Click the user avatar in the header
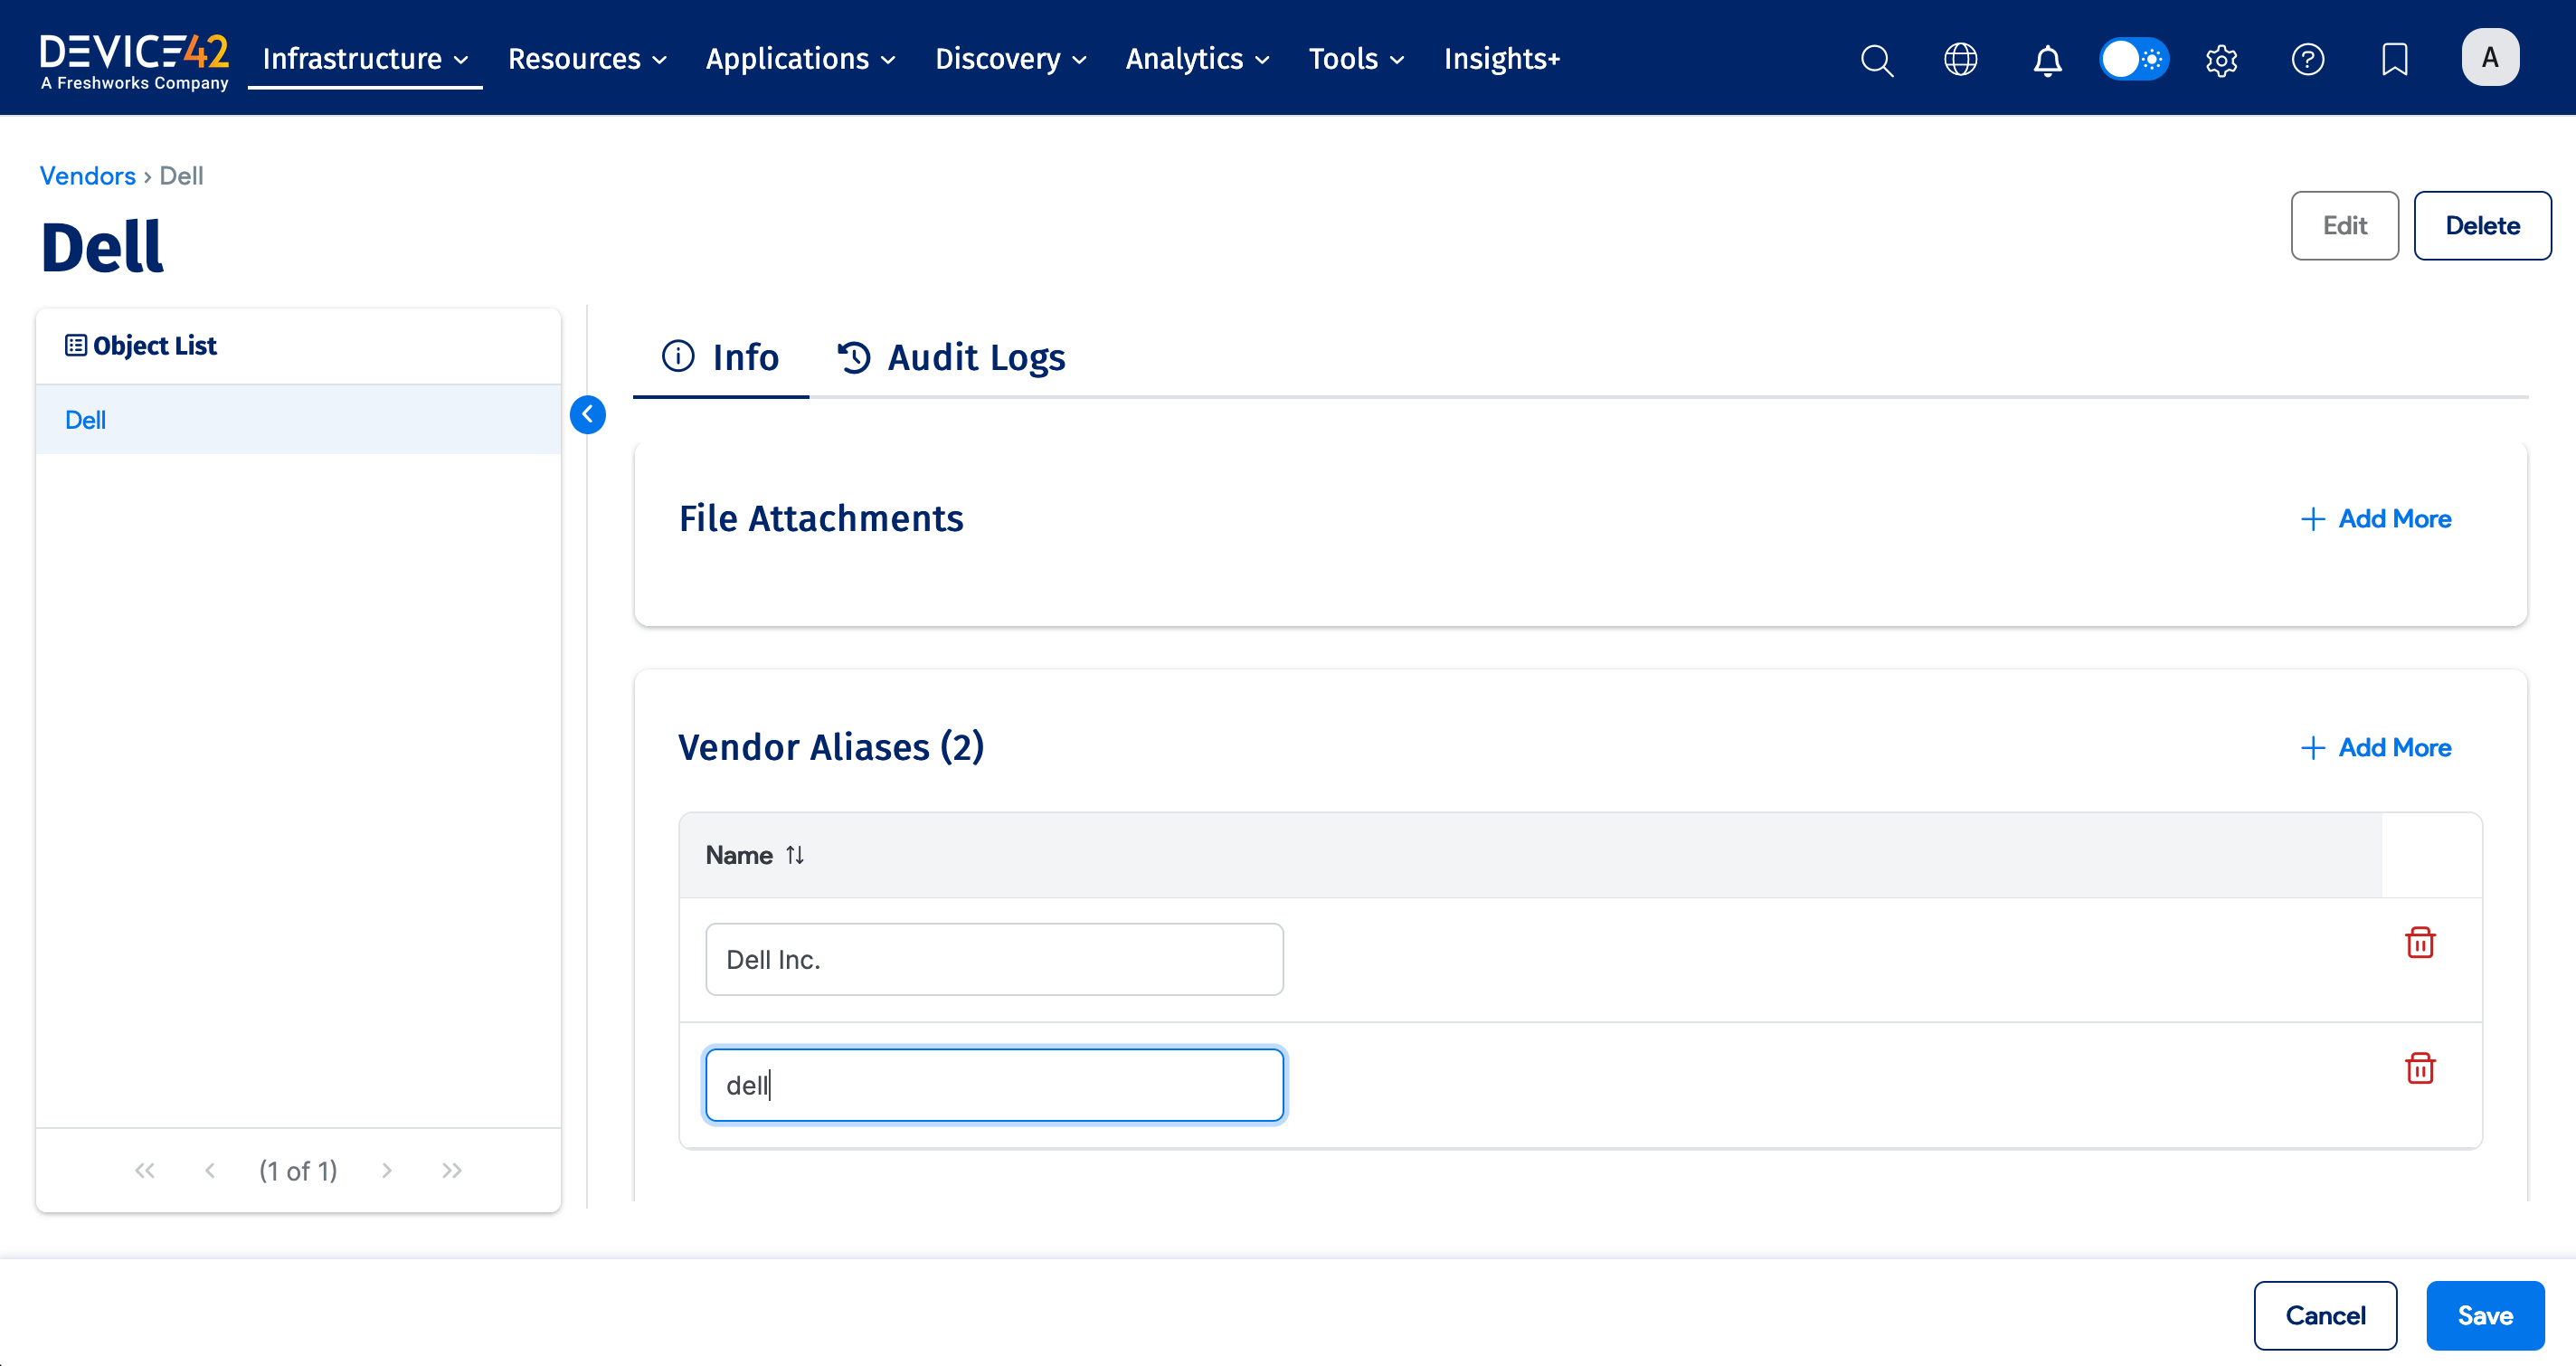The width and height of the screenshot is (2576, 1366). pos(2491,57)
